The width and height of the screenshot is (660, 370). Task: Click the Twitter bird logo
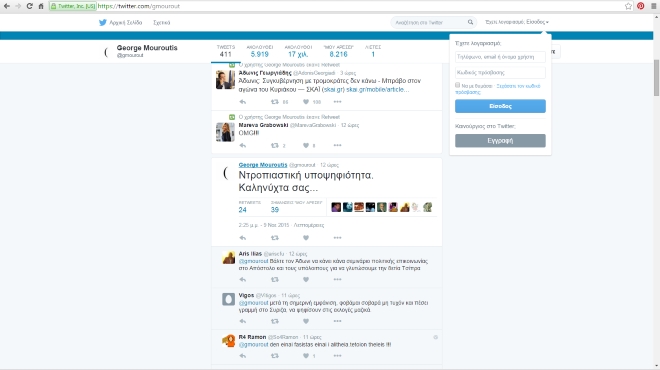[103, 22]
